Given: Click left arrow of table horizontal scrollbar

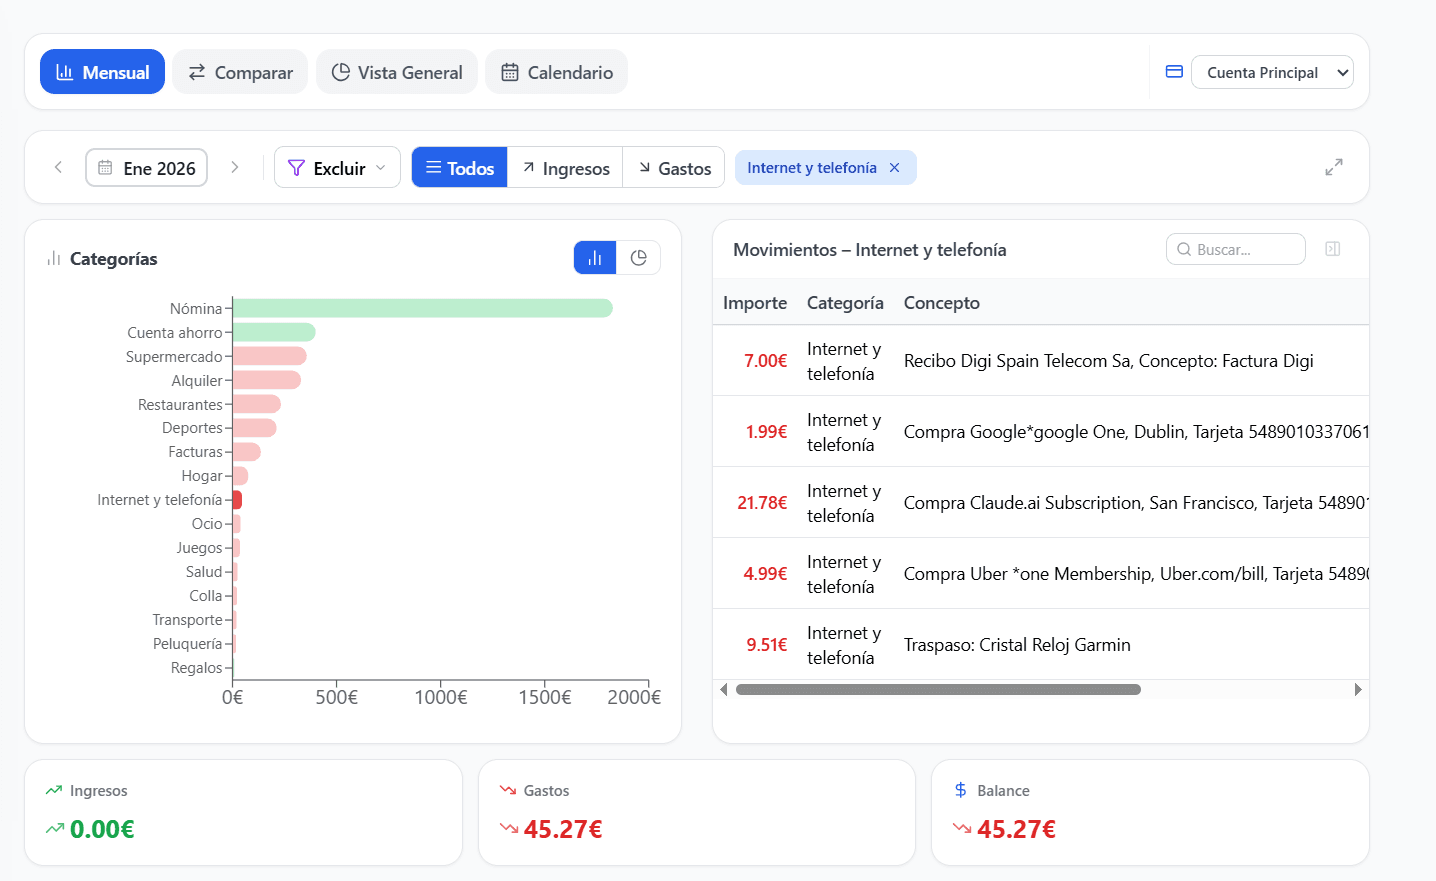Looking at the screenshot, I should click(724, 689).
